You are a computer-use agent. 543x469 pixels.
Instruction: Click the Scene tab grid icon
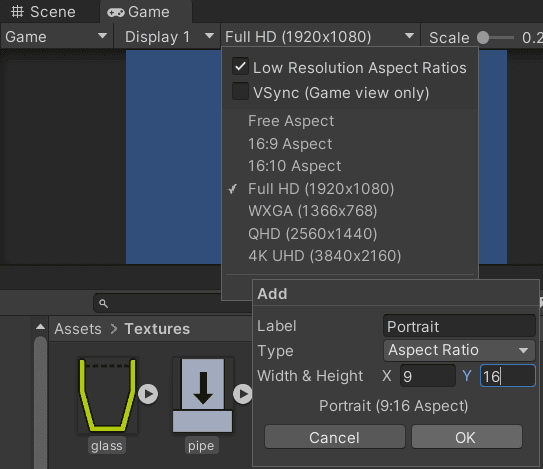pyautogui.click(x=17, y=12)
